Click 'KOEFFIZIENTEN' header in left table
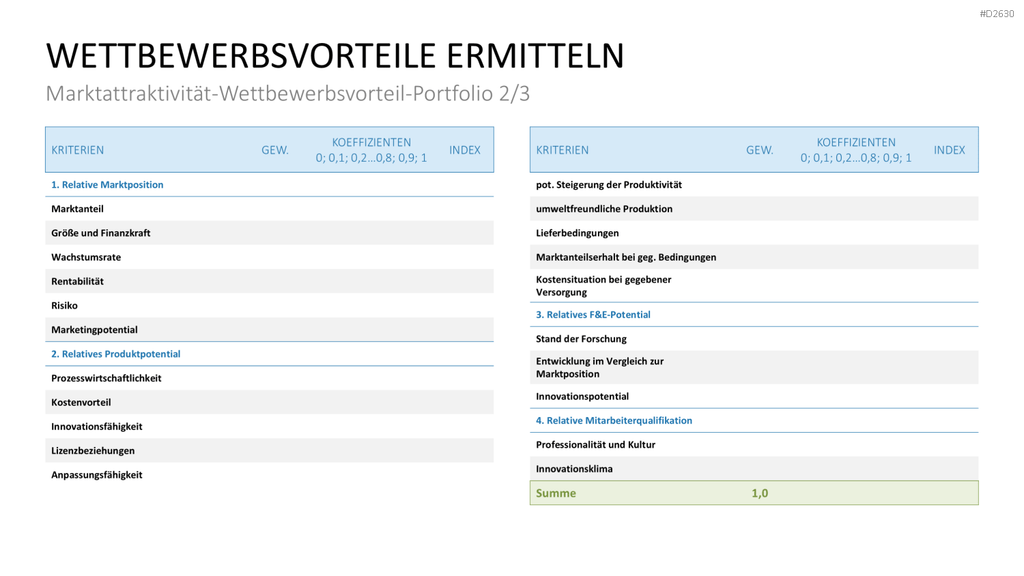The height and width of the screenshot is (576, 1024). point(372,142)
